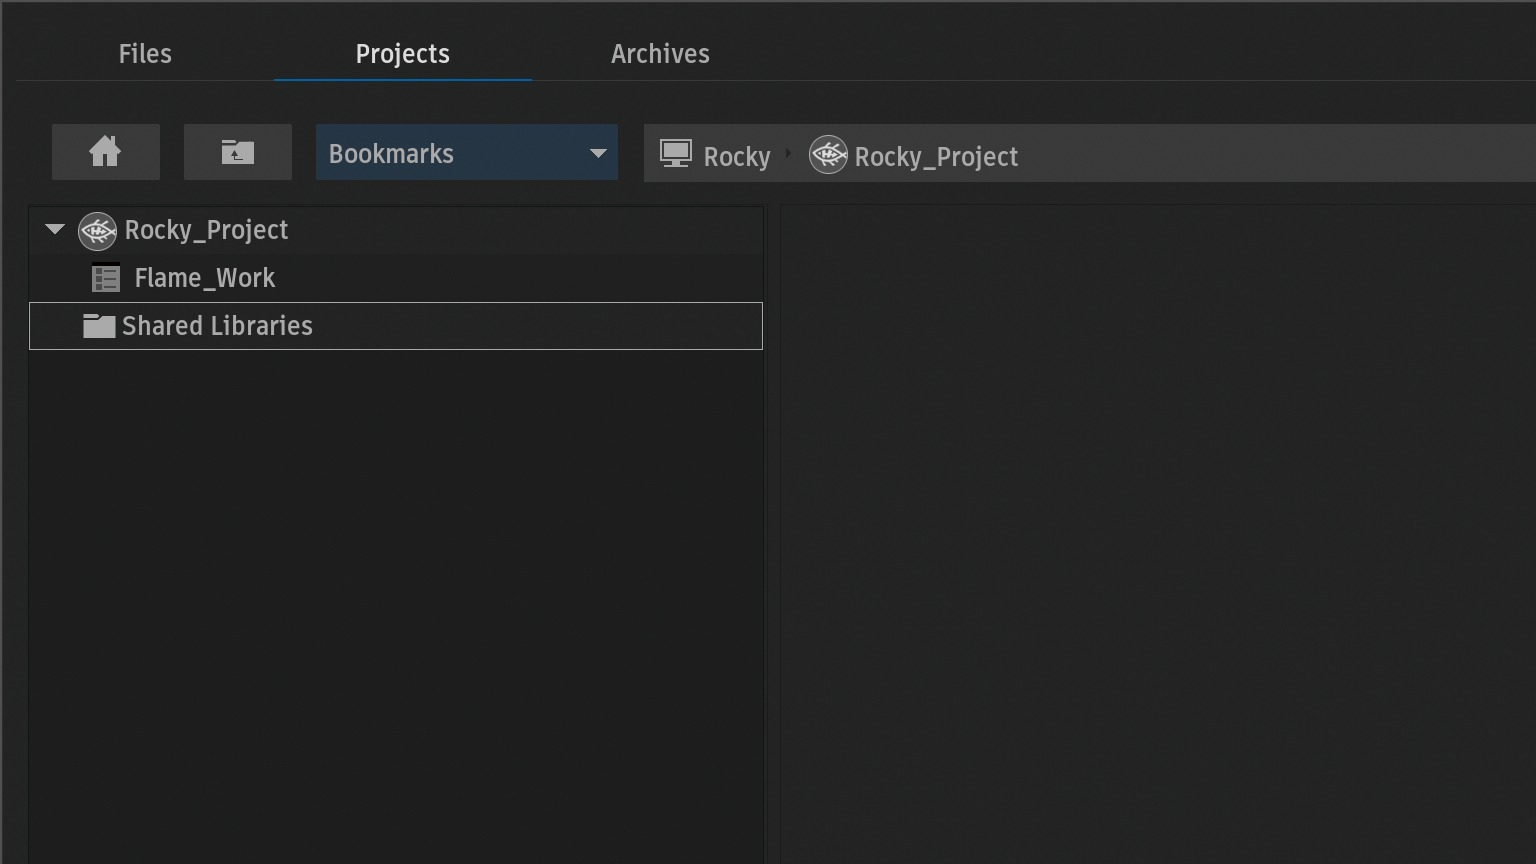Click the breadcrumb arrow after Rocky
The height and width of the screenshot is (864, 1536).
[x=789, y=154]
